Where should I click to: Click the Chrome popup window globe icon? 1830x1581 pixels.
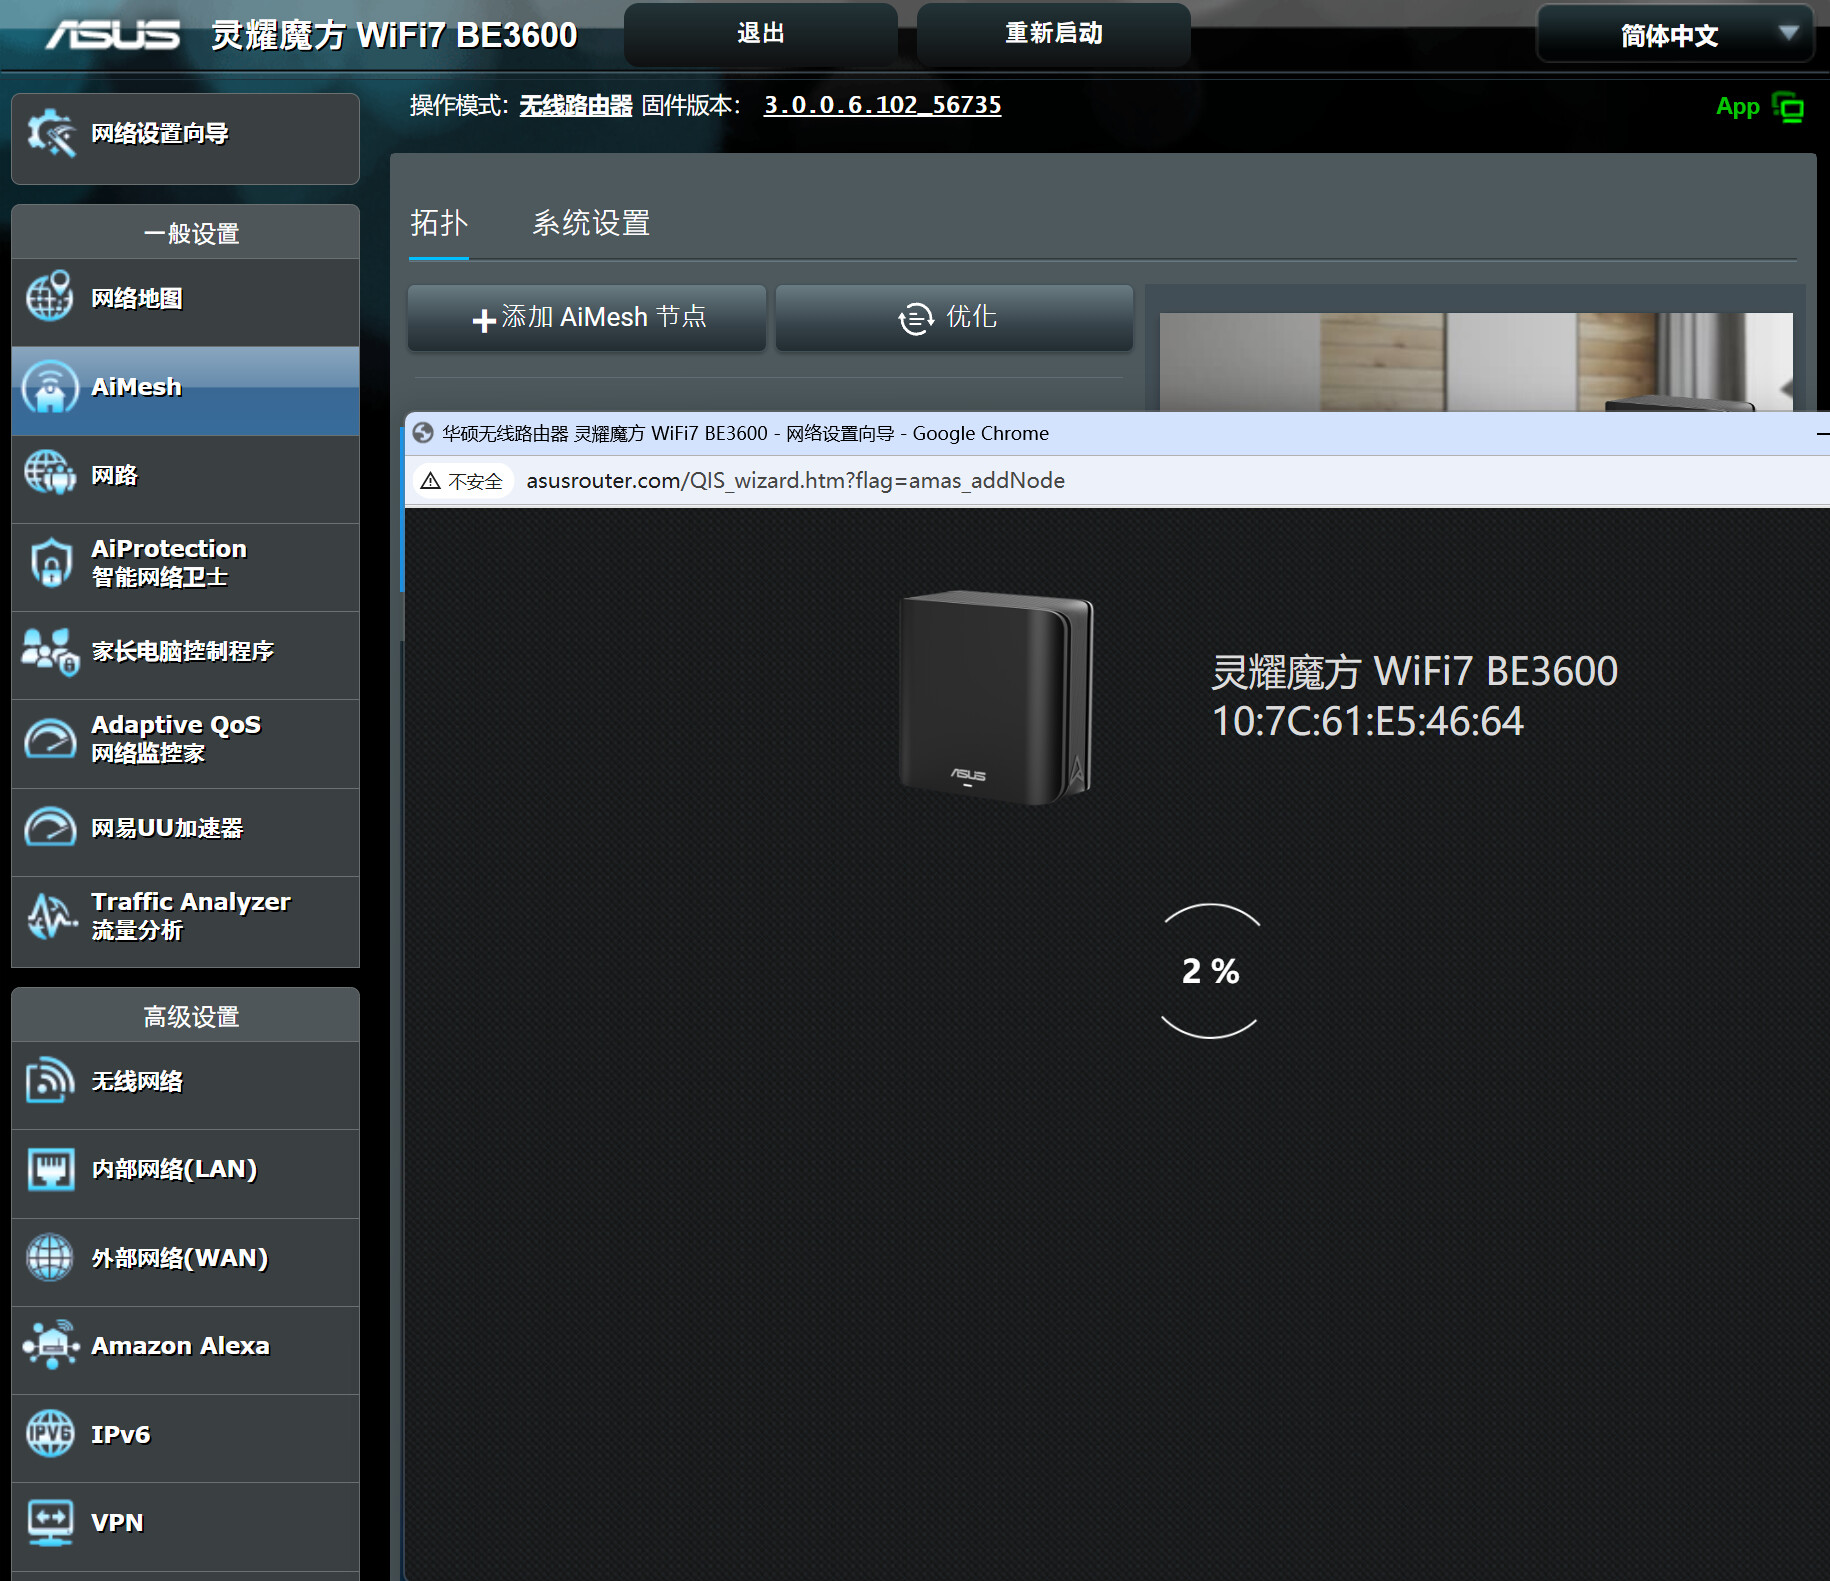click(423, 433)
